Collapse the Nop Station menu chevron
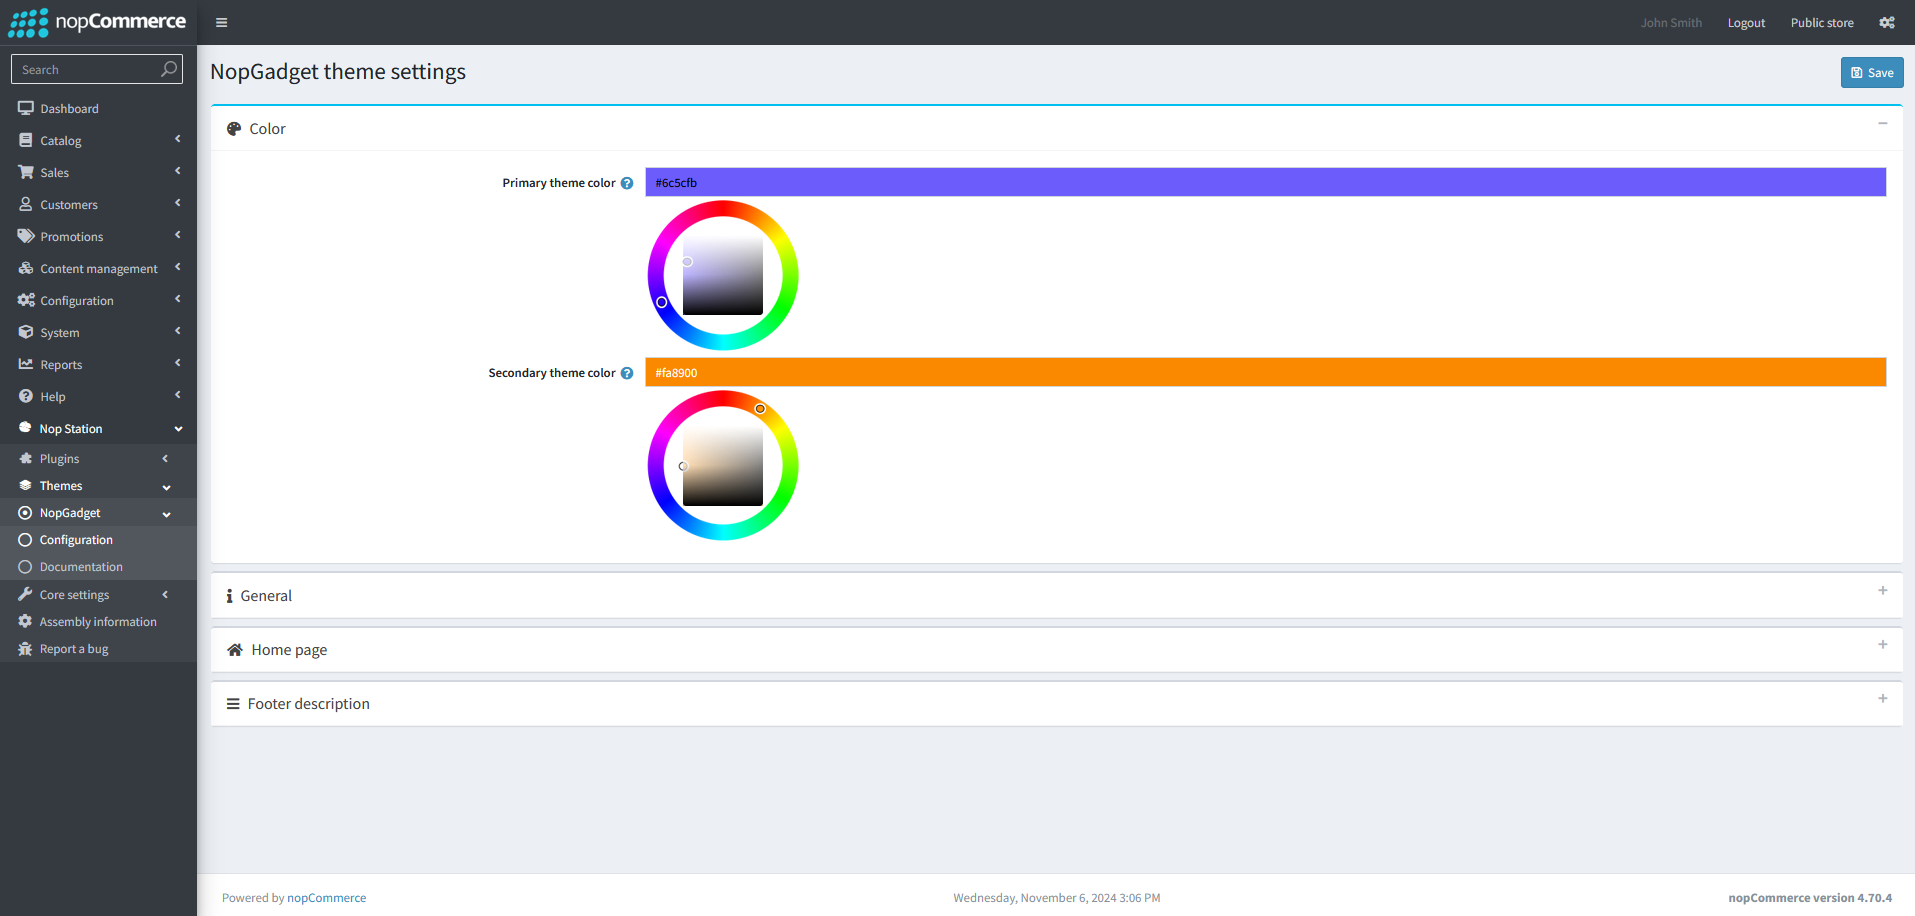 178,429
